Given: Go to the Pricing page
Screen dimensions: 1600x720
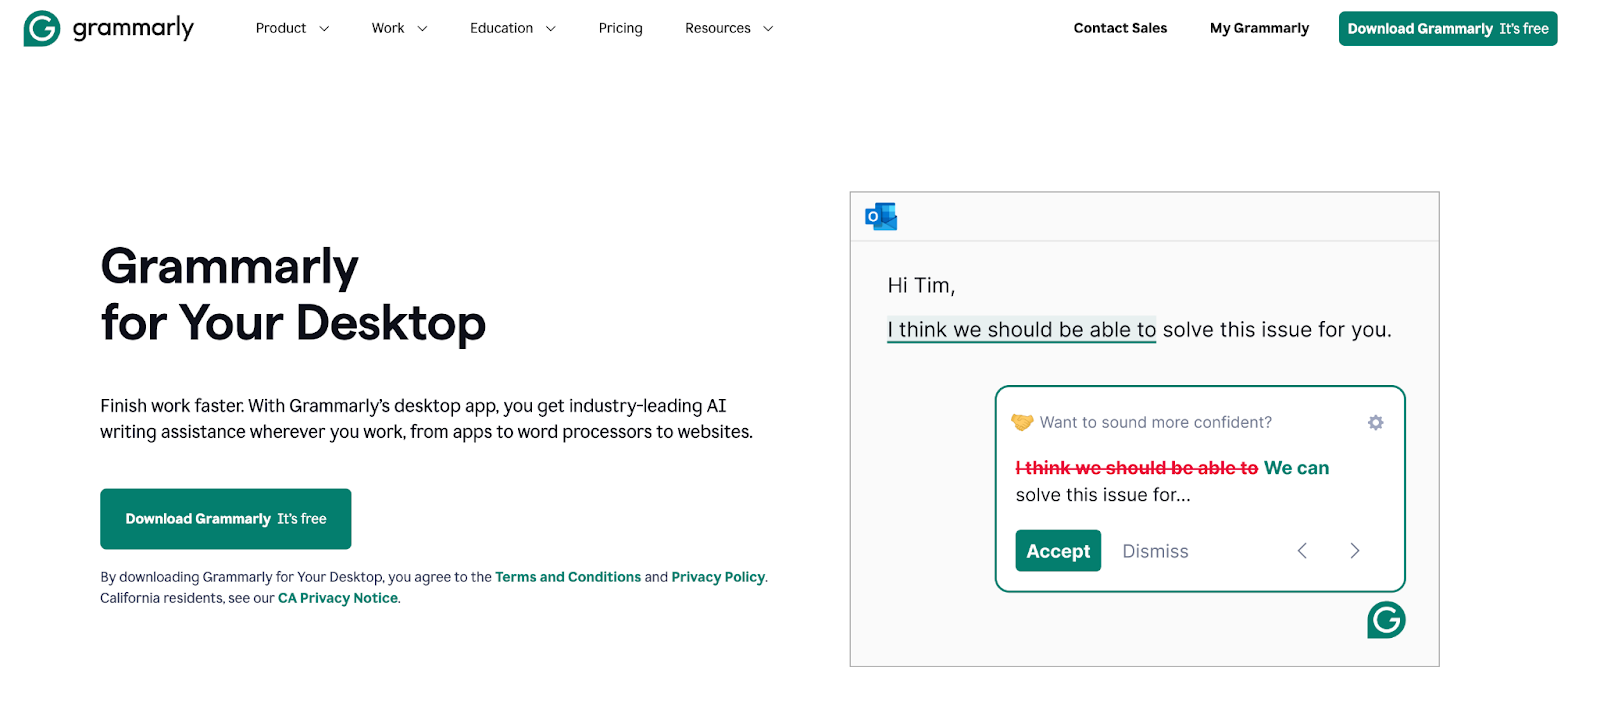Looking at the screenshot, I should click(x=621, y=28).
